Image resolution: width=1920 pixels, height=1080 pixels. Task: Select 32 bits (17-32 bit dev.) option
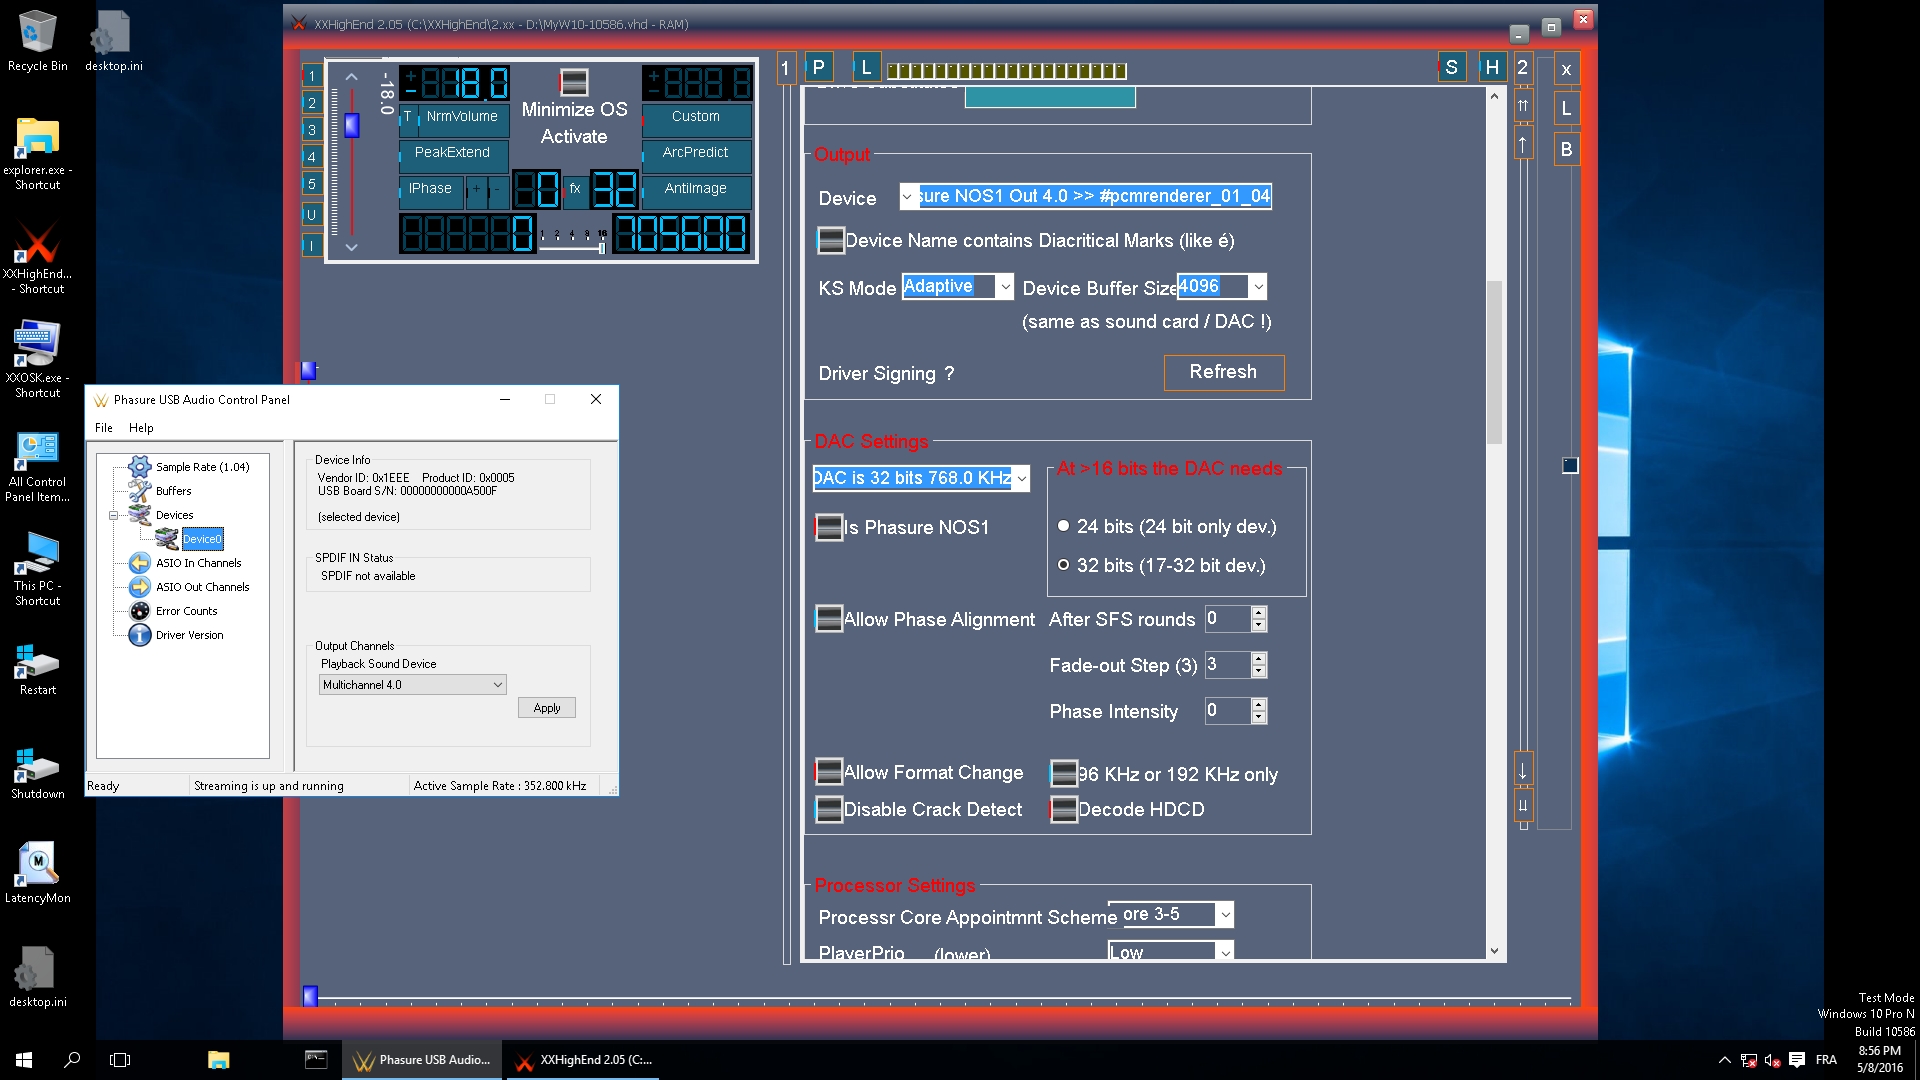point(1064,565)
